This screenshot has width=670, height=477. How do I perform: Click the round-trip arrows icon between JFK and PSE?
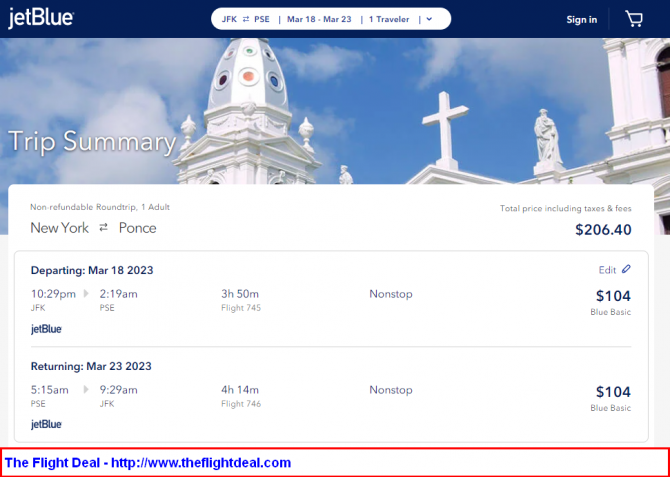(x=246, y=19)
